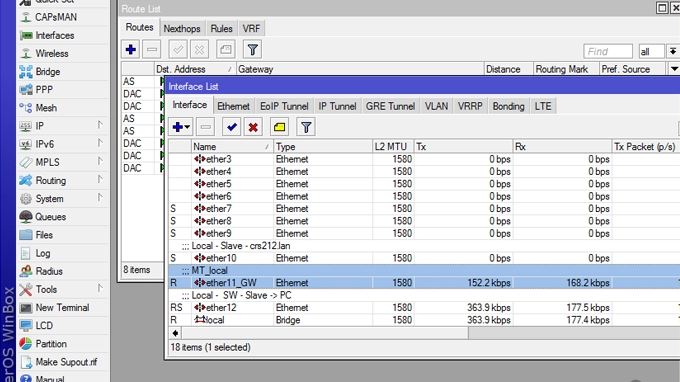The height and width of the screenshot is (382, 680).
Task: Click the horizontal scrollbar left arrow in Interface List
Action: 175,333
